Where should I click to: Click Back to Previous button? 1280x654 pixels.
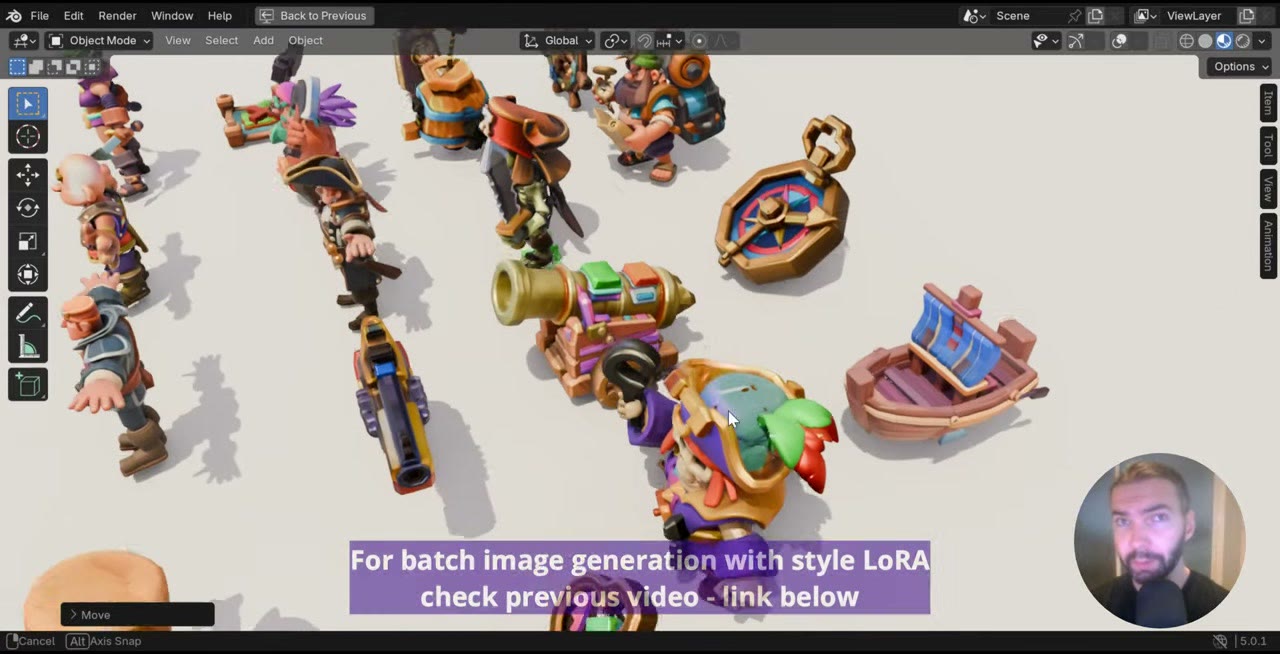point(314,16)
